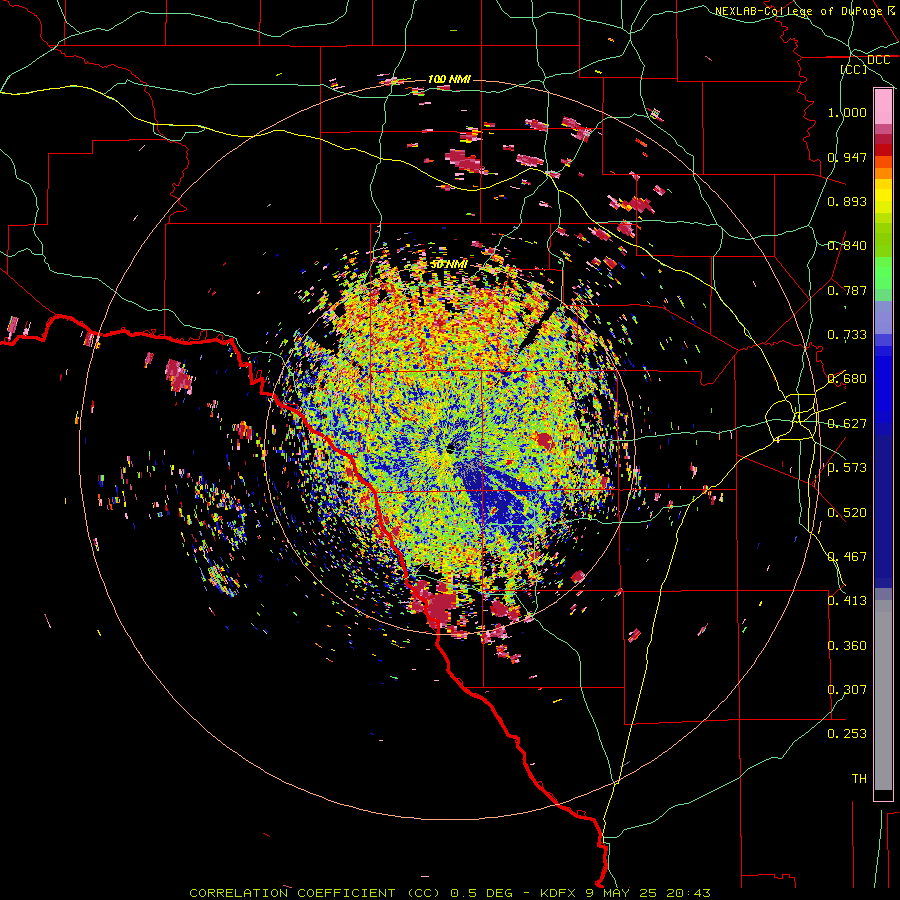Click the 0.893 color scale label
900x900 pixels.
tap(847, 201)
